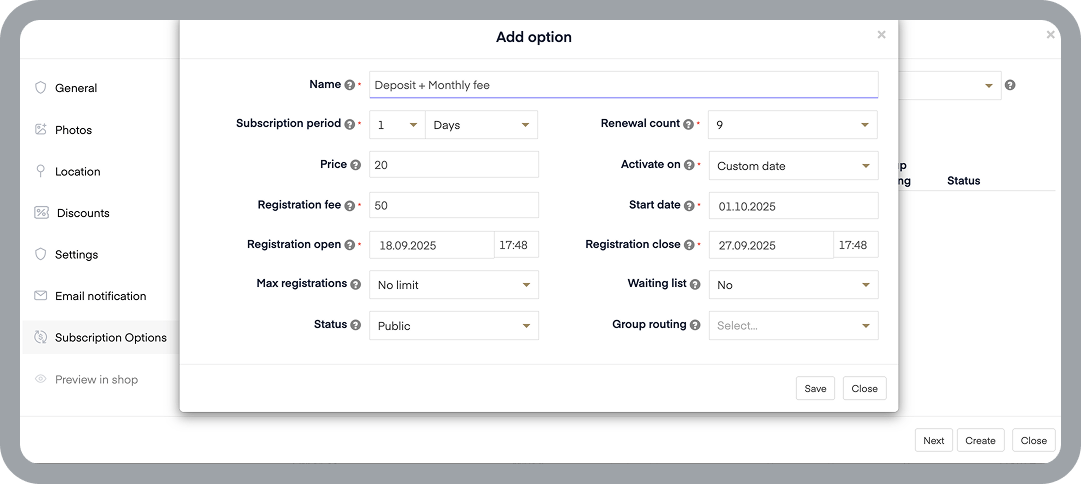This screenshot has height=484, width=1081.
Task: Click the Location pin icon in sidebar
Action: (x=41, y=171)
